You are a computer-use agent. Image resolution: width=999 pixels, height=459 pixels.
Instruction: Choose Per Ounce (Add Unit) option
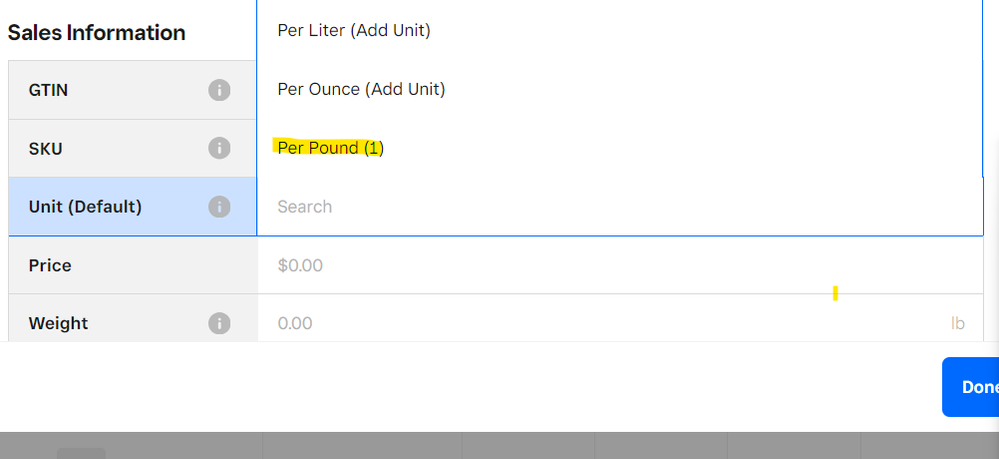pyautogui.click(x=361, y=89)
